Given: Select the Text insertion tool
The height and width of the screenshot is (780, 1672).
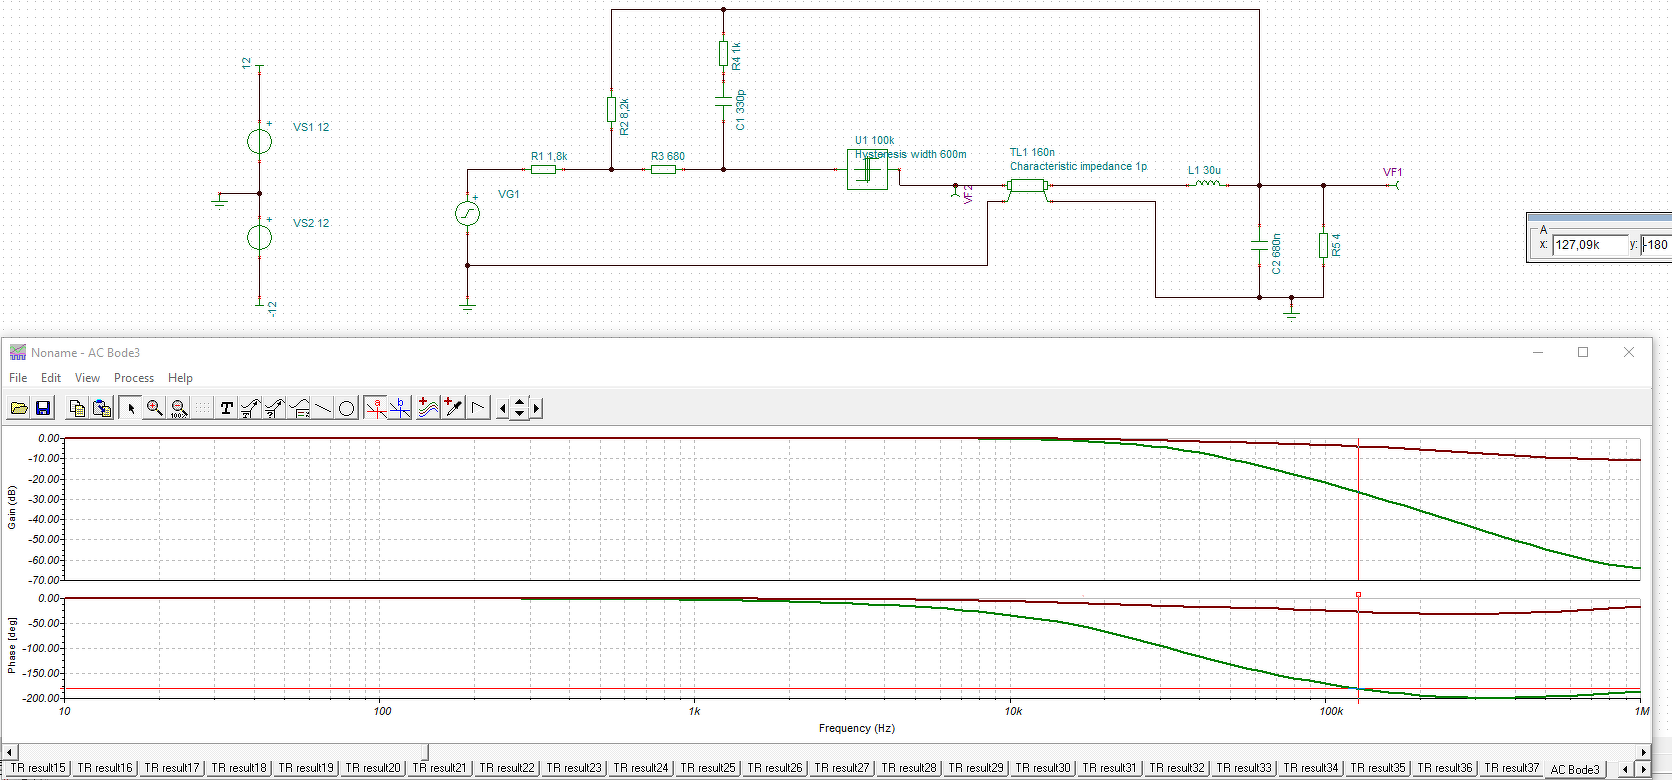Looking at the screenshot, I should point(227,408).
